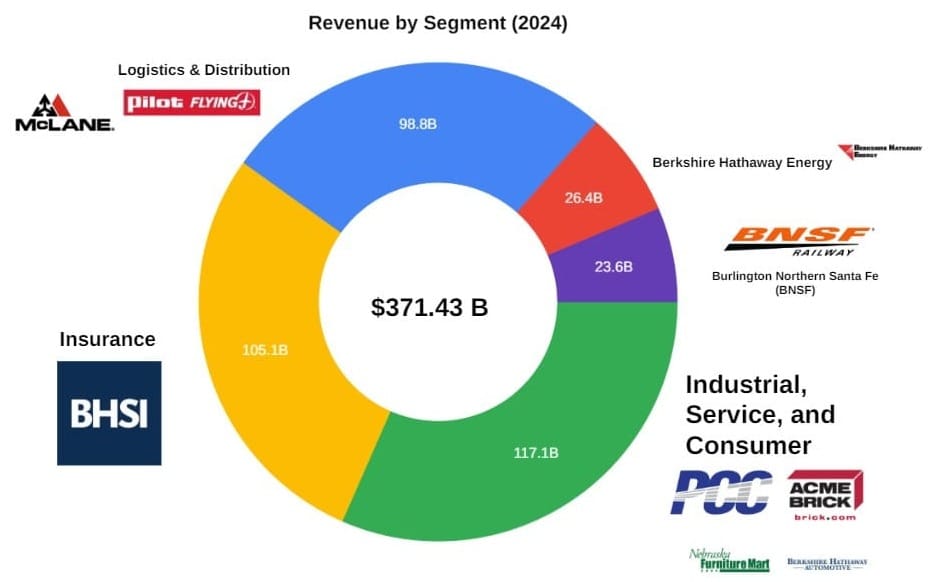The height and width of the screenshot is (582, 931).
Task: Click the Berkshire Hathaway Energy text label
Action: click(742, 163)
